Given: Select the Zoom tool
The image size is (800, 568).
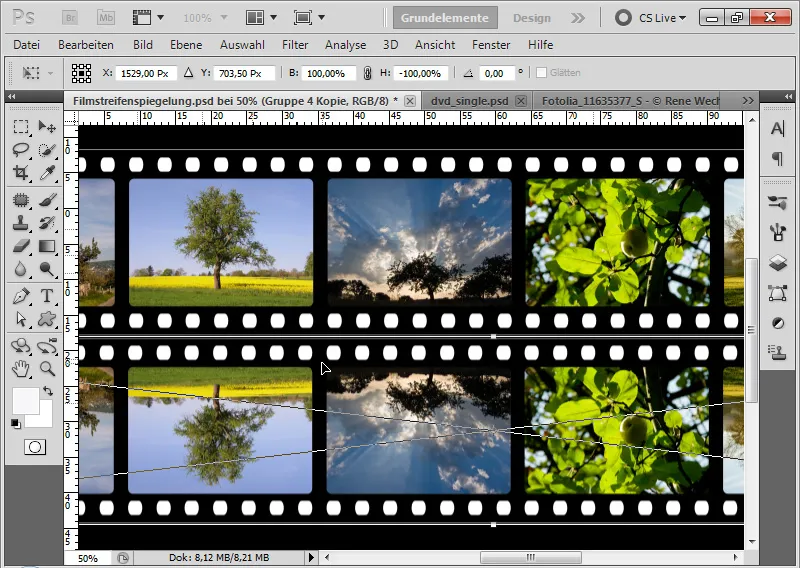Looking at the screenshot, I should tap(47, 368).
